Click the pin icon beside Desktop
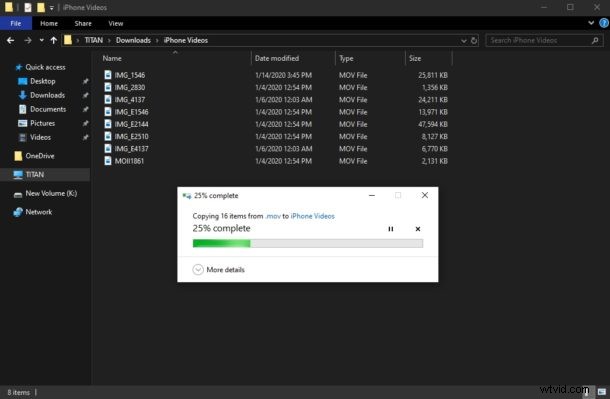610x399 pixels. click(85, 81)
